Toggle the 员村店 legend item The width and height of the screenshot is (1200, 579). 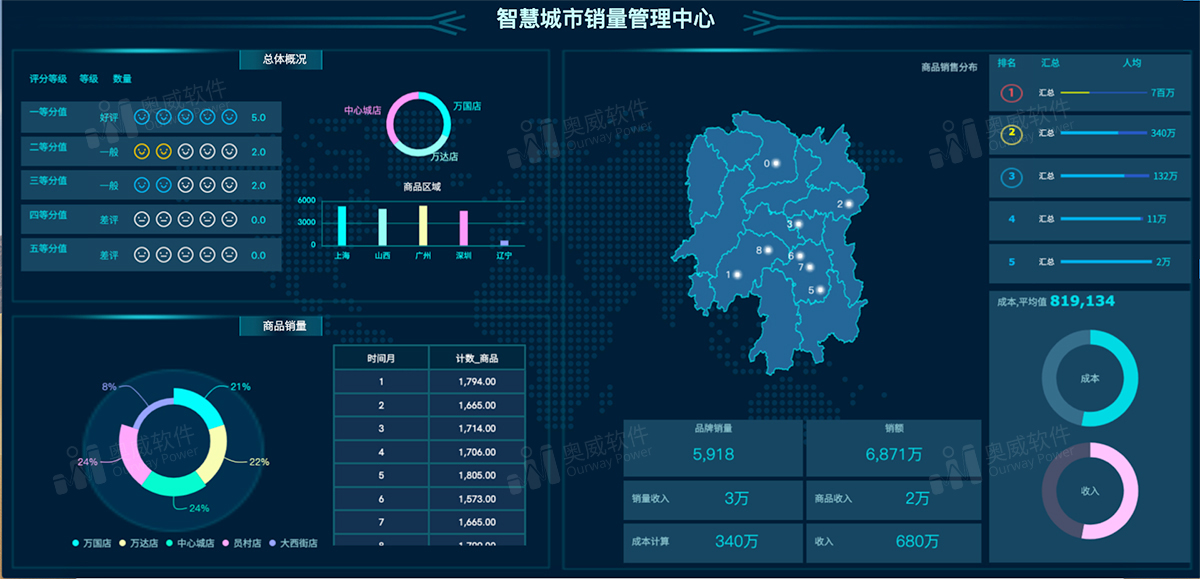pyautogui.click(x=241, y=543)
